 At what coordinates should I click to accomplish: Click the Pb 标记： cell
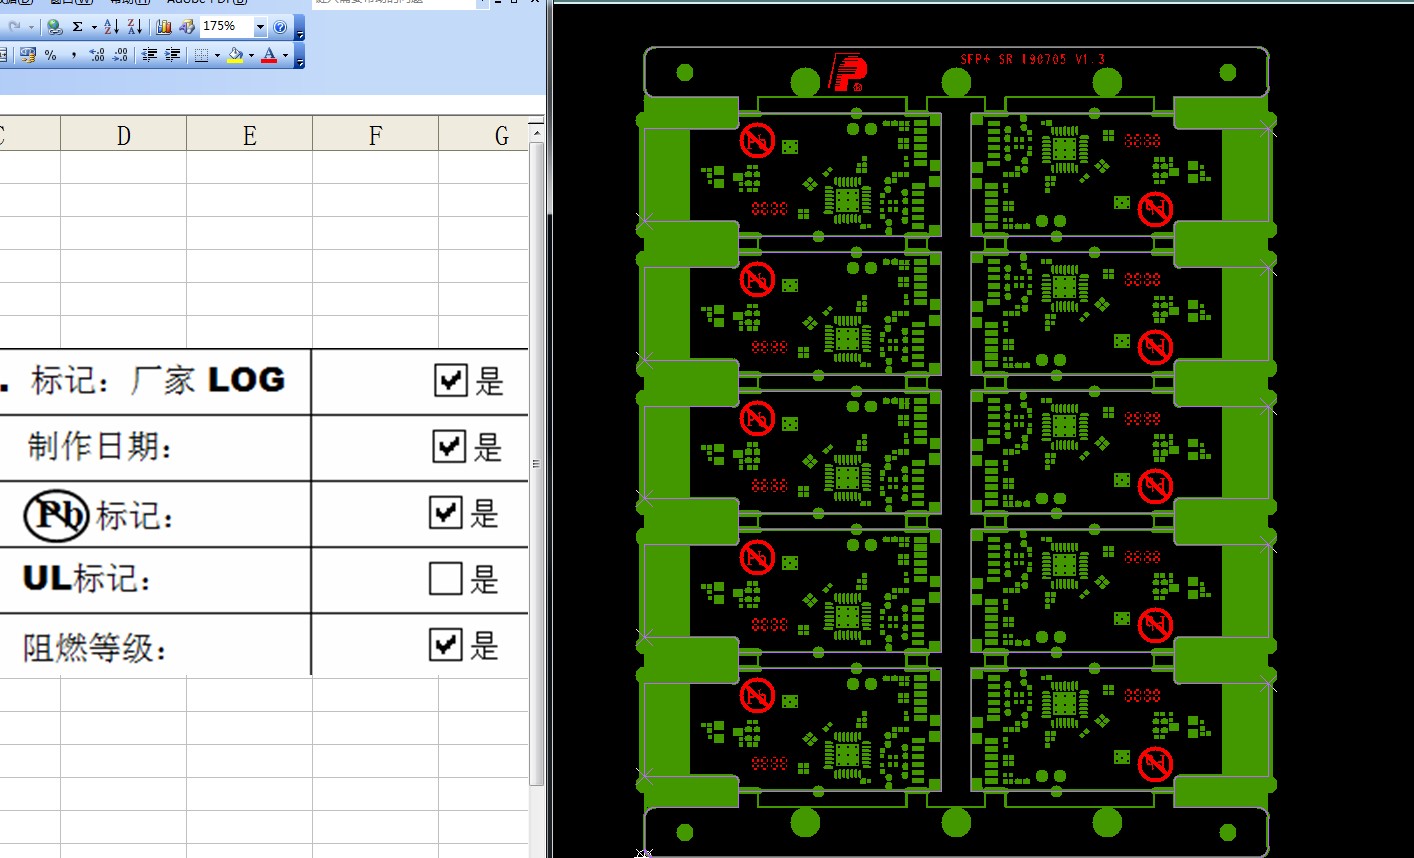pos(155,514)
